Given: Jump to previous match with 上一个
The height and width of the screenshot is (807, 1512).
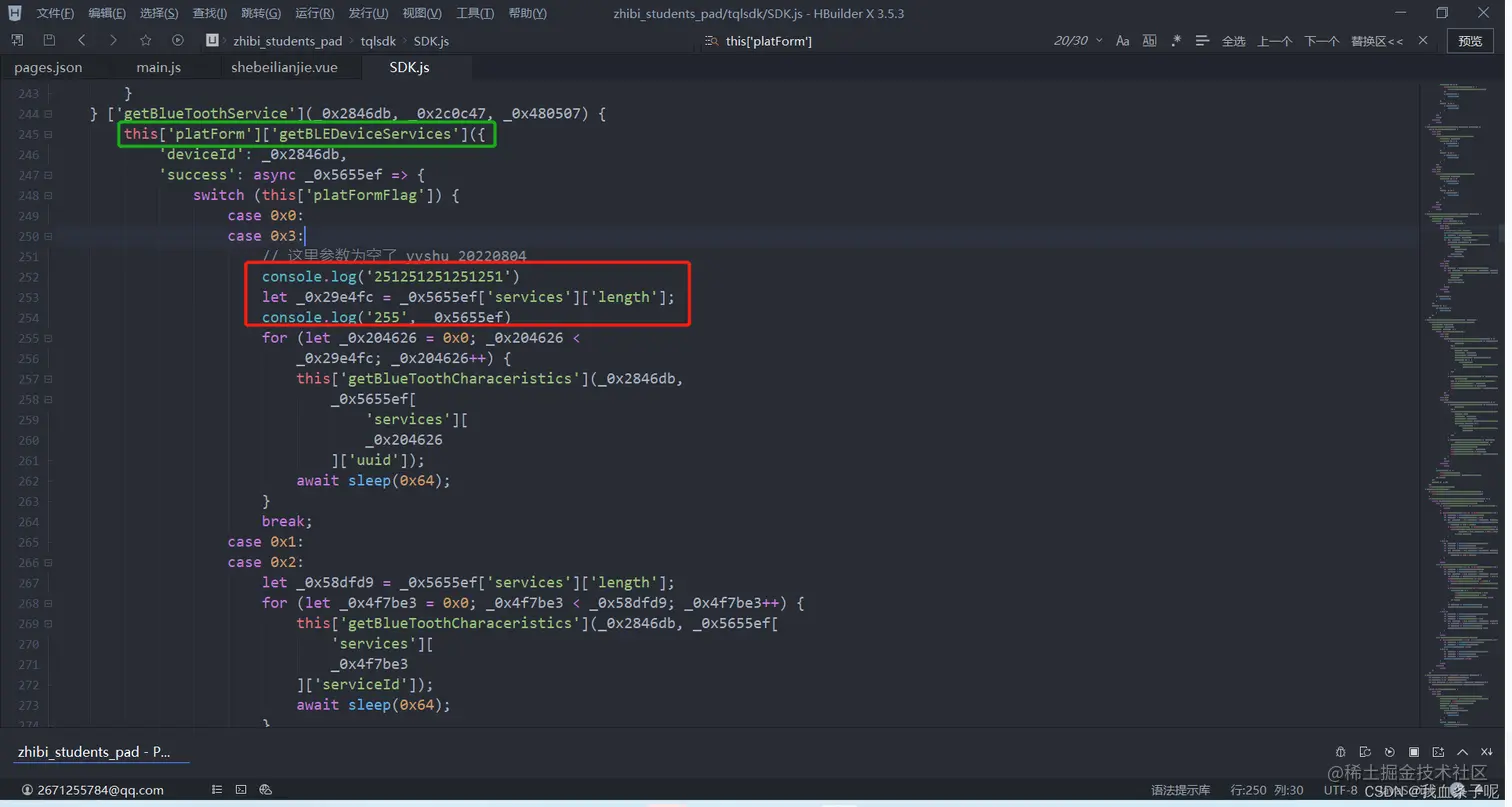Looking at the screenshot, I should [x=1274, y=41].
